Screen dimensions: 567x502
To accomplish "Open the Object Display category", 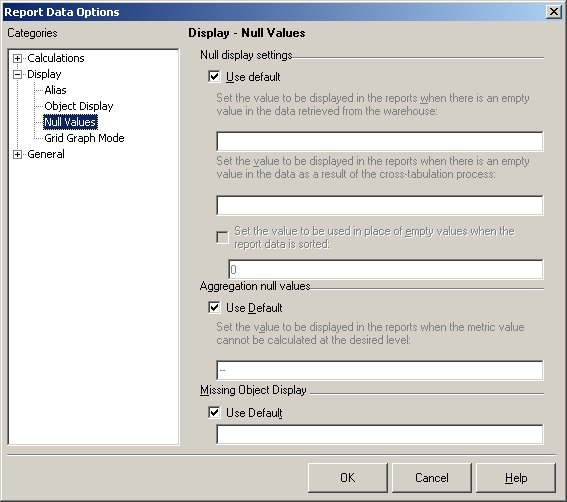I will pos(78,106).
